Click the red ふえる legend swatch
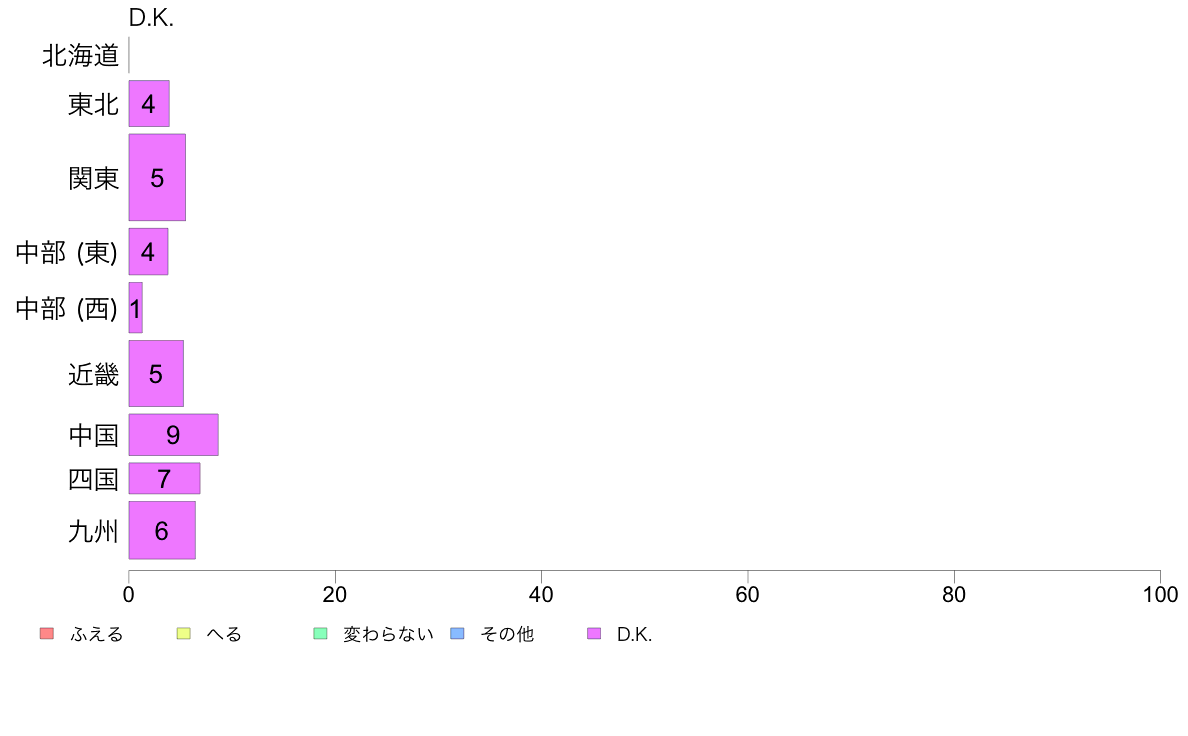This screenshot has width=1188, height=736. point(47,634)
